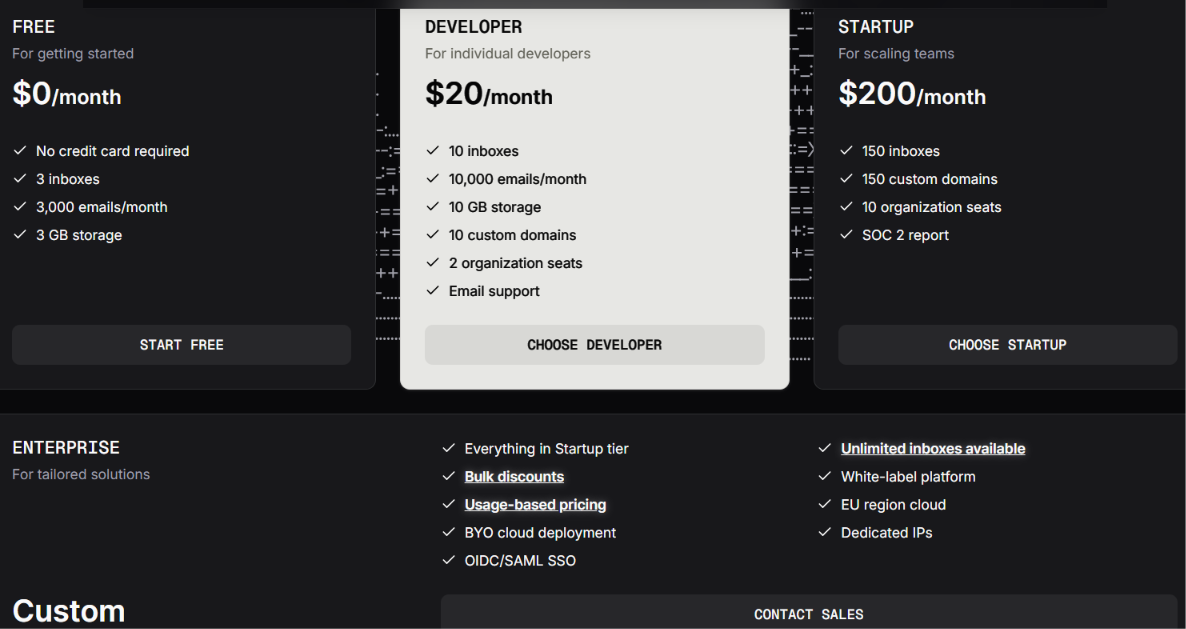This screenshot has height=629, width=1186.
Task: Click 'SOC 2 report' feature text
Action: [x=905, y=235]
